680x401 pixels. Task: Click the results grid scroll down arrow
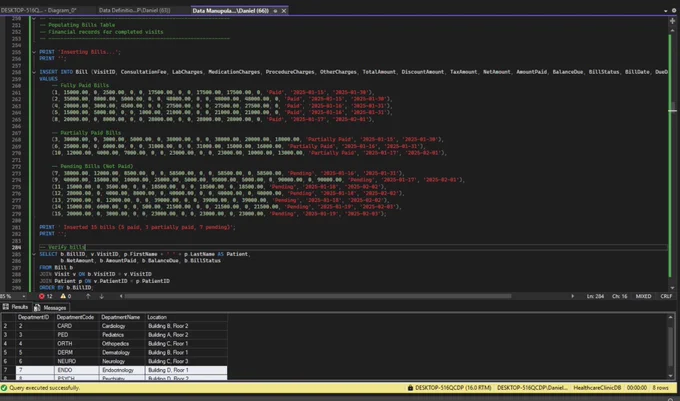point(671,376)
